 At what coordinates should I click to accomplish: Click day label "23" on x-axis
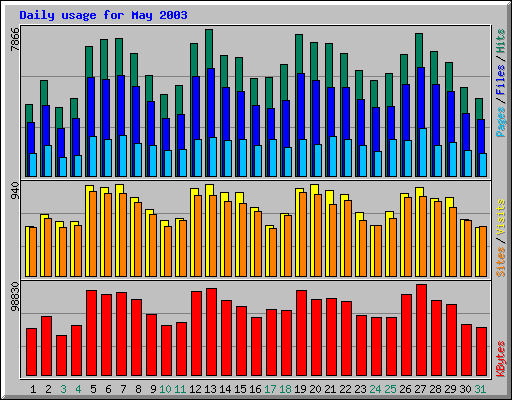click(x=360, y=389)
